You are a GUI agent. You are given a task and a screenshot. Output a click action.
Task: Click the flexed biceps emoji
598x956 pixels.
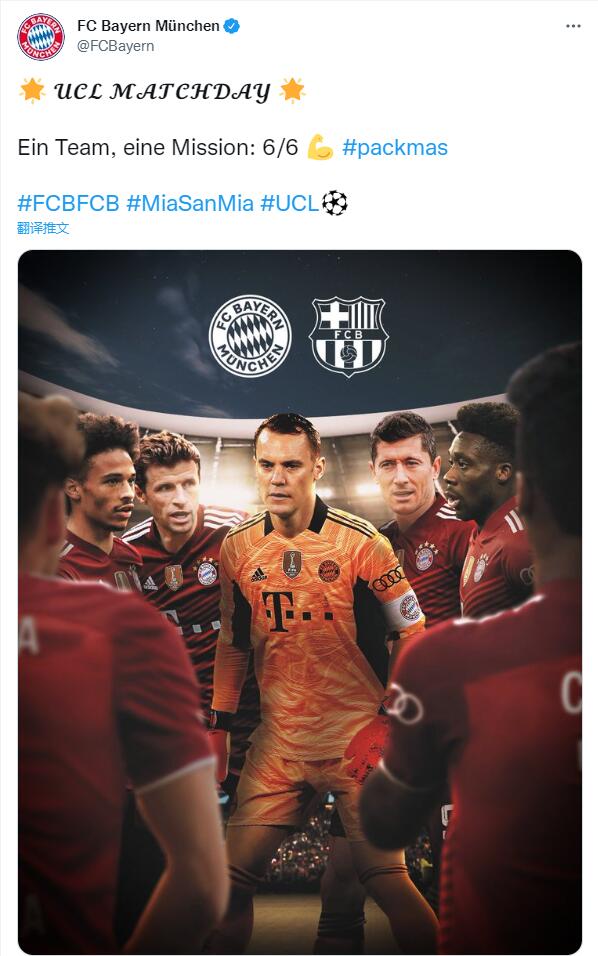coord(320,148)
